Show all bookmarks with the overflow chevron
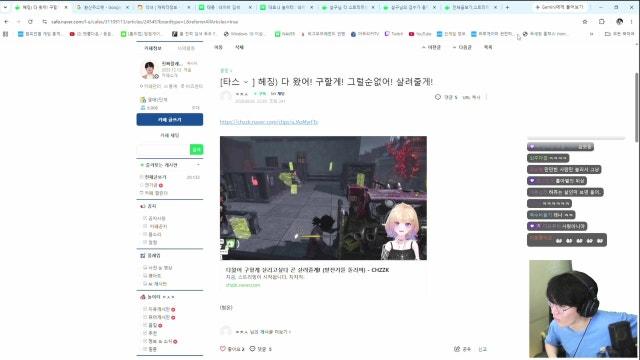Image resolution: width=640 pixels, height=360 pixels. 591,34
